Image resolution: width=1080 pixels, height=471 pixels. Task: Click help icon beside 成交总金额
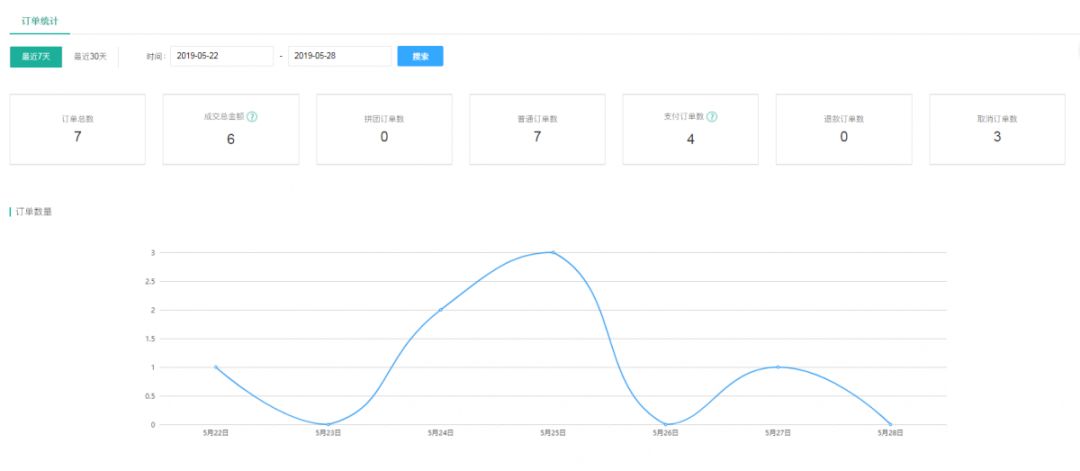[252, 116]
